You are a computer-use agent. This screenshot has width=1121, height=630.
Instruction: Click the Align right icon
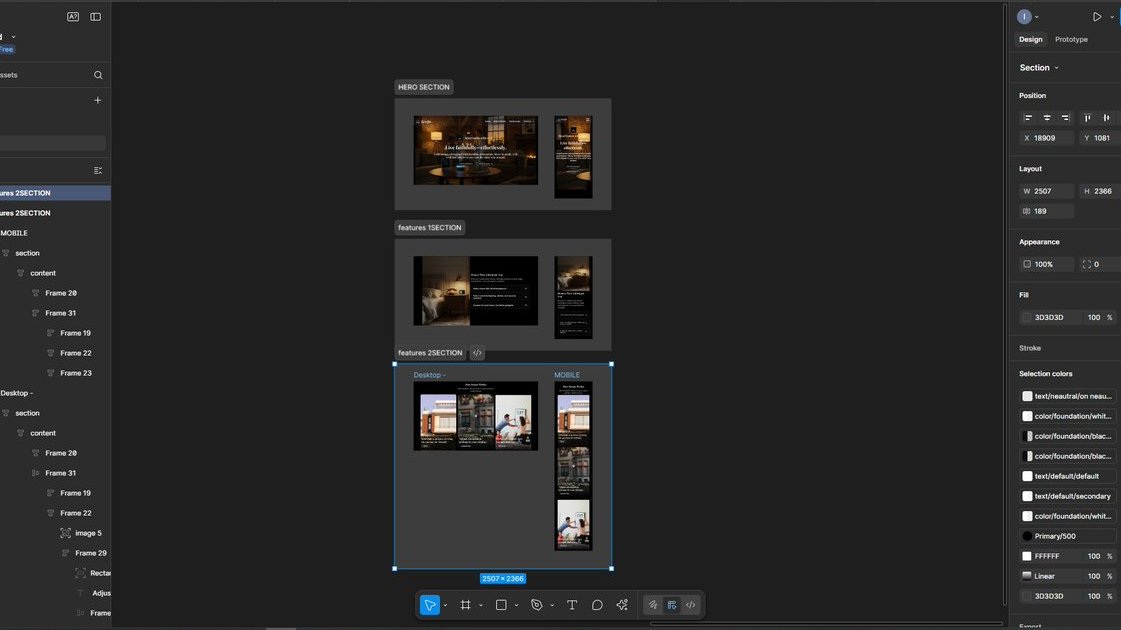tap(1065, 118)
